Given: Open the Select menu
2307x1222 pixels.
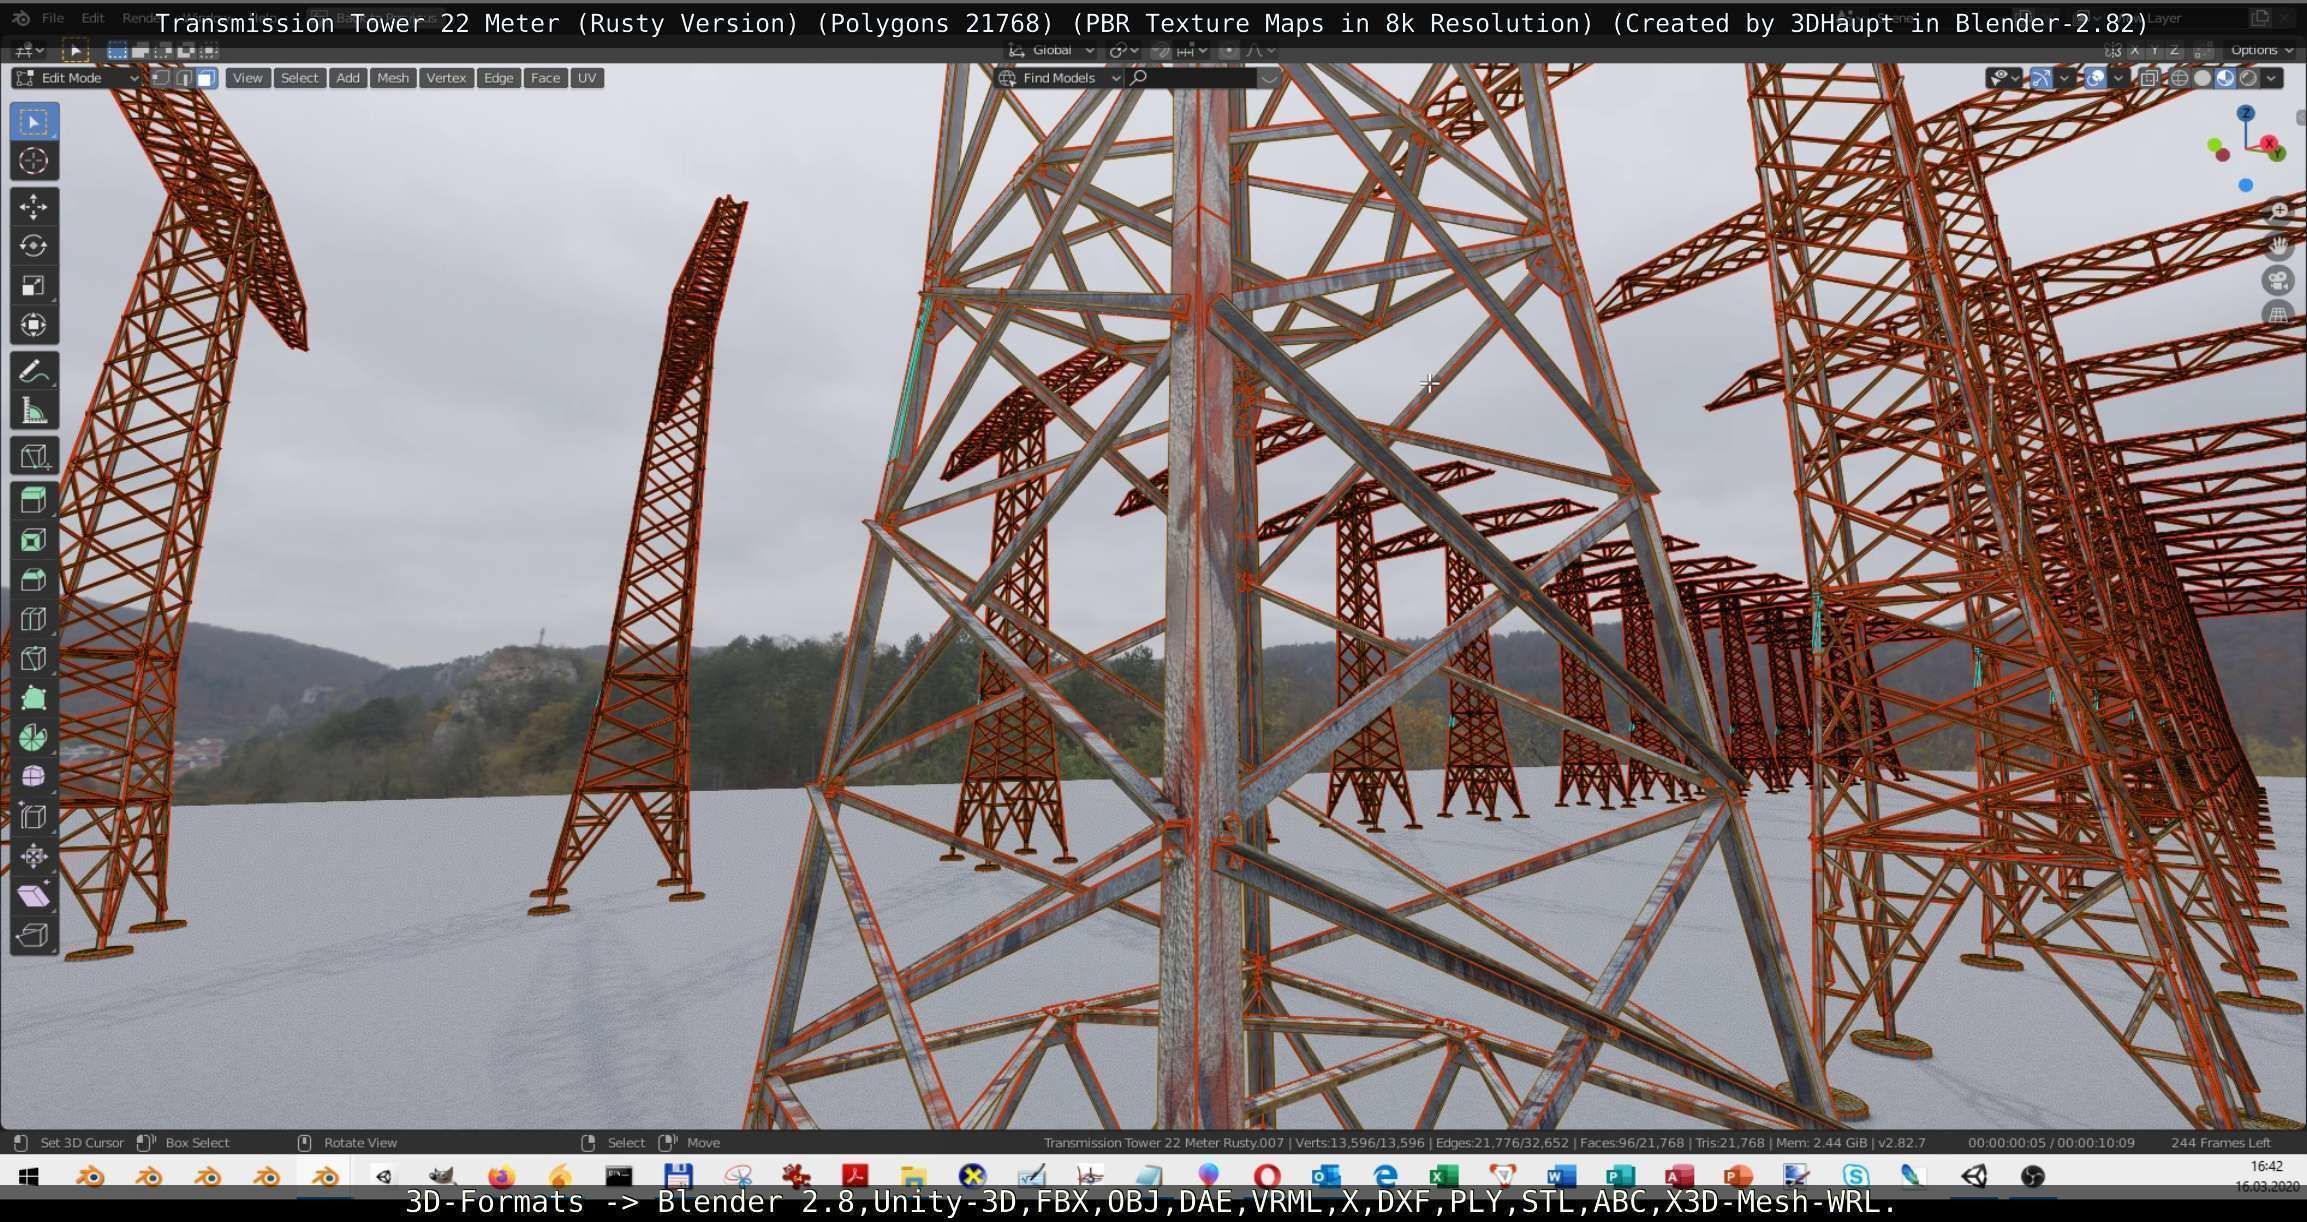Looking at the screenshot, I should tap(299, 78).
